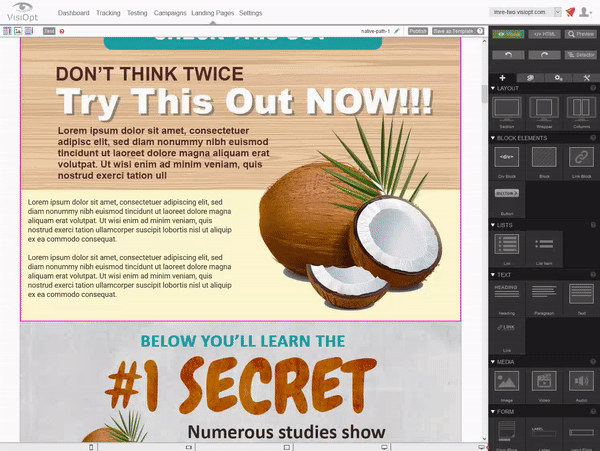Collapse the LAYOUT section

pyautogui.click(x=494, y=88)
